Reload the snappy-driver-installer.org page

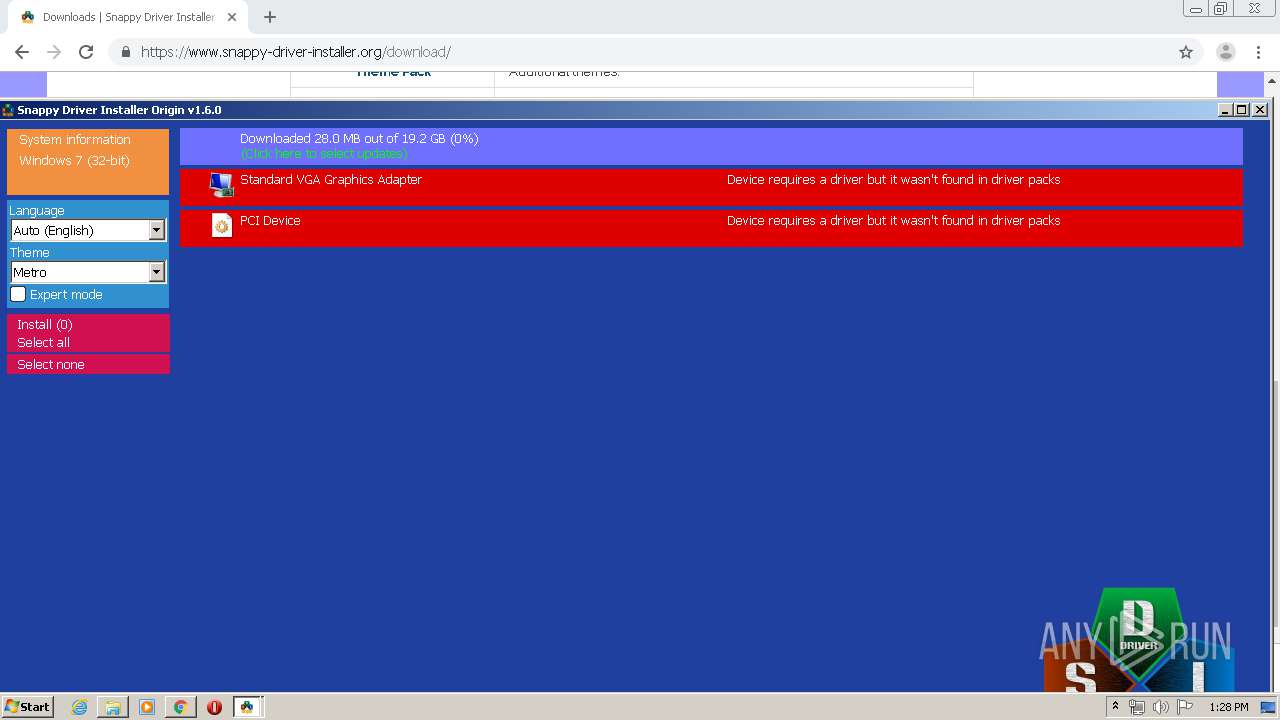pyautogui.click(x=86, y=52)
